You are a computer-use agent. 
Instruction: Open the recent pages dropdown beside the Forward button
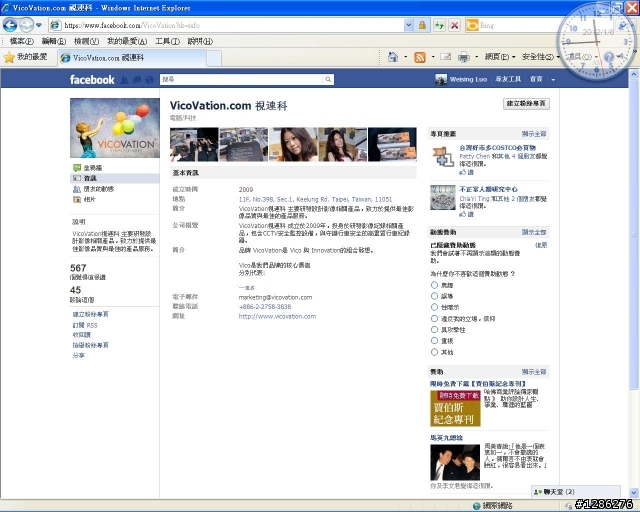(39, 25)
